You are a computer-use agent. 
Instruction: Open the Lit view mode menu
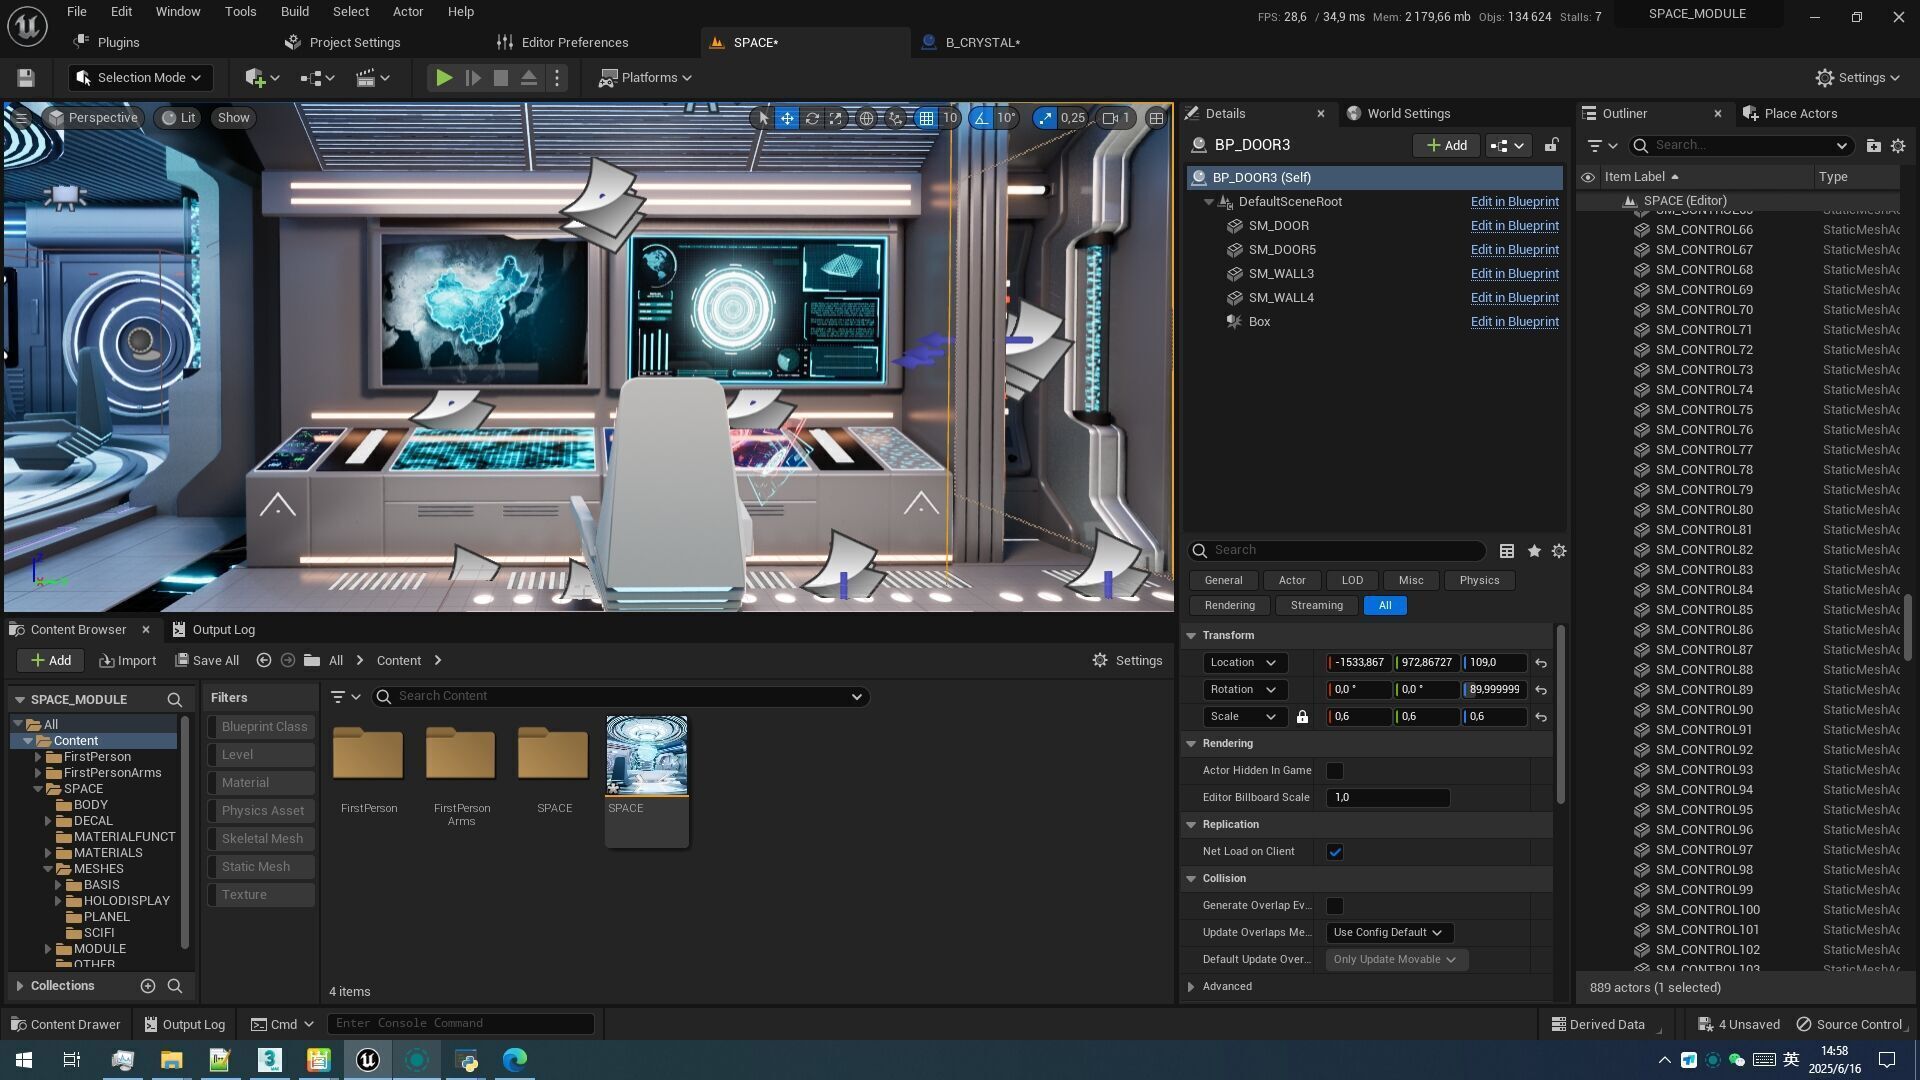click(x=179, y=118)
